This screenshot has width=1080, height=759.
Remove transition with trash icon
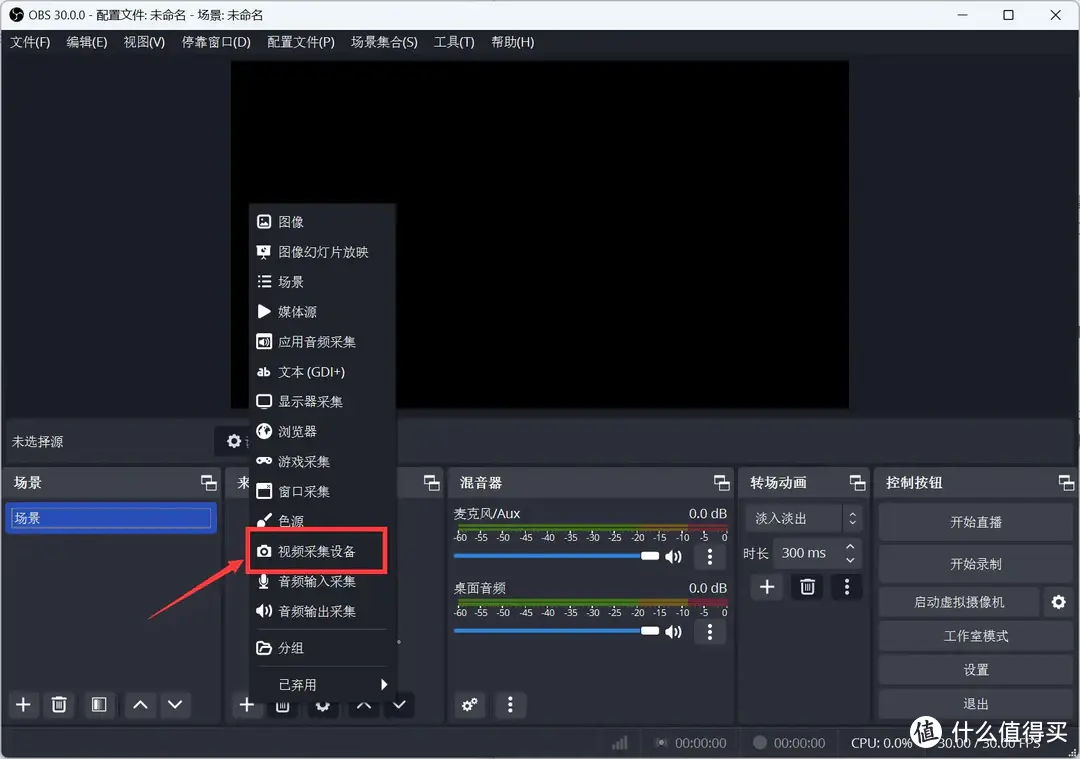click(x=807, y=587)
